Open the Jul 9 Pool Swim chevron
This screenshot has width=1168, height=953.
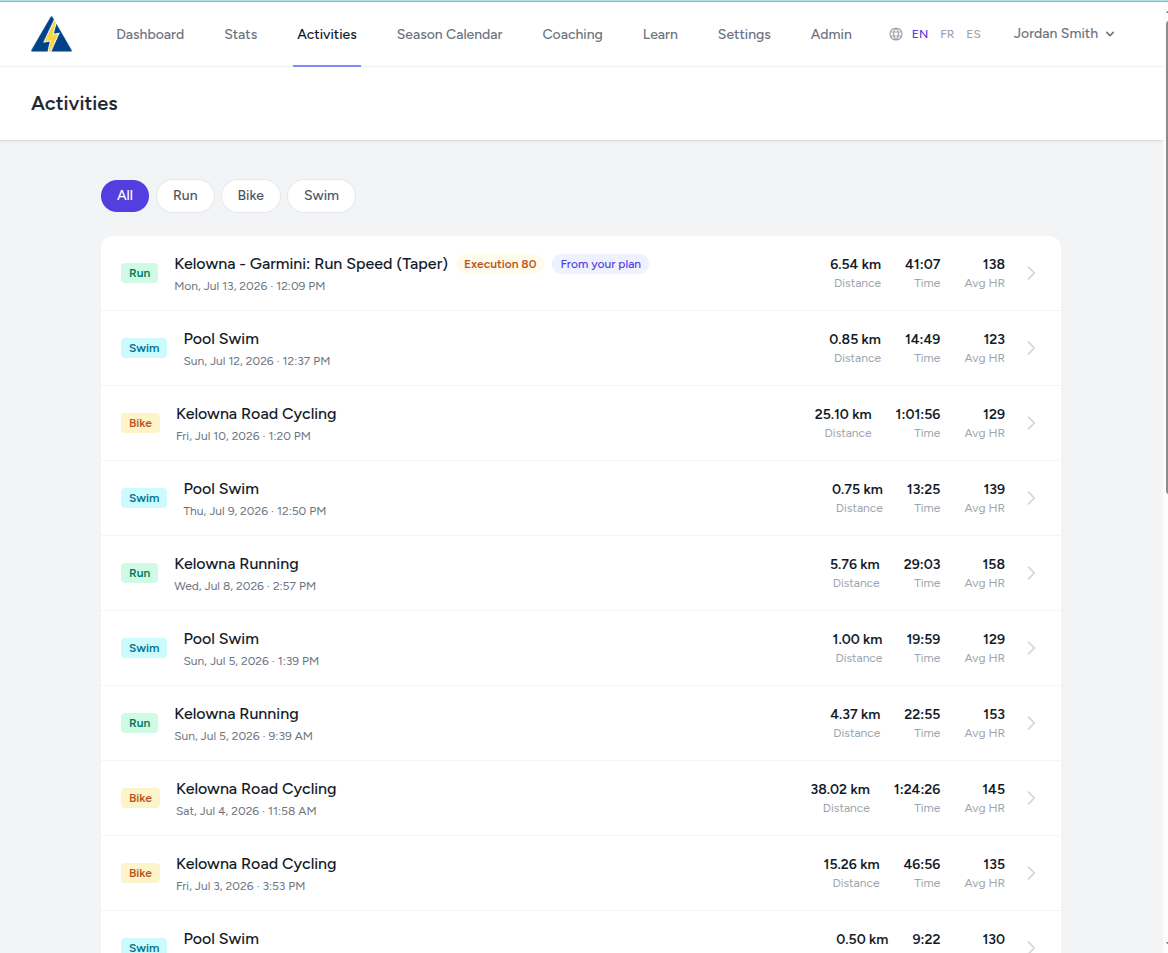pos(1032,498)
